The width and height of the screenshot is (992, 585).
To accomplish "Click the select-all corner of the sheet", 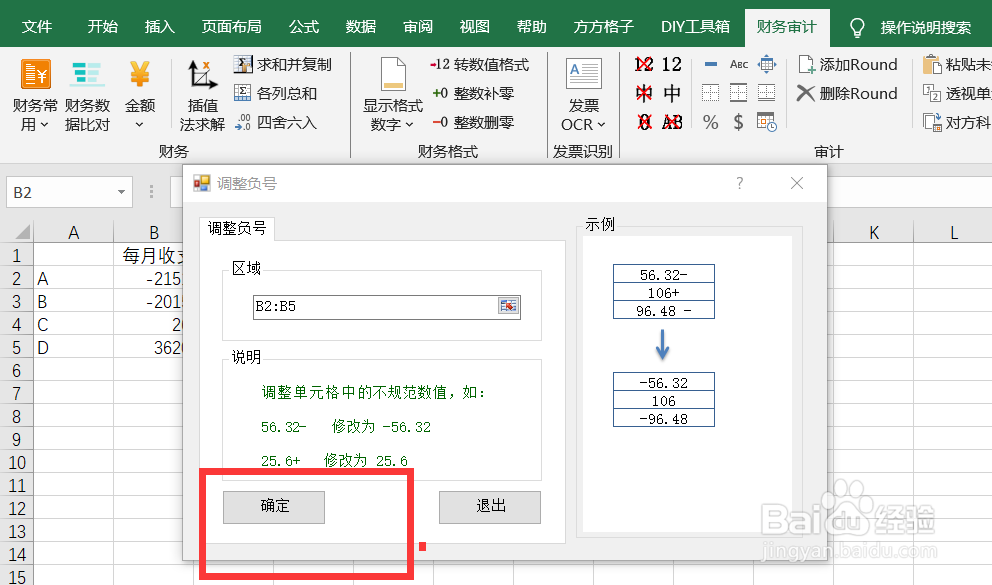I will pyautogui.click(x=17, y=231).
